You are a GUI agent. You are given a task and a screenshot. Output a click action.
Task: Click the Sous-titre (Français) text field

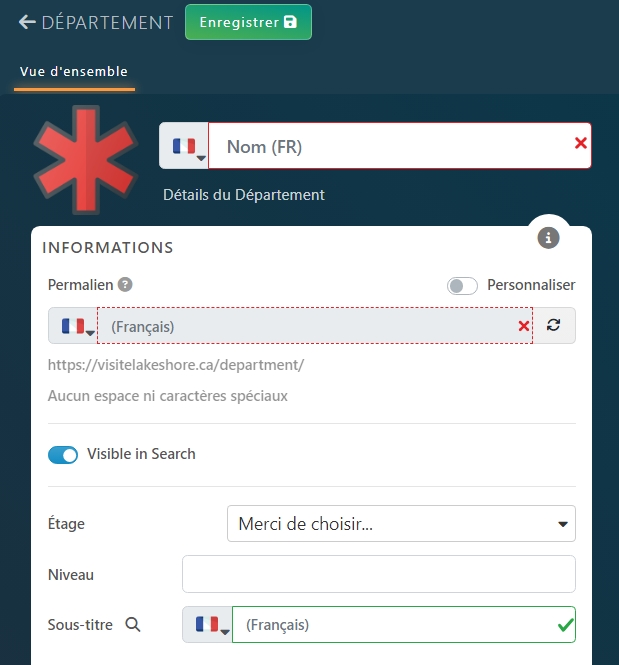[x=395, y=625]
